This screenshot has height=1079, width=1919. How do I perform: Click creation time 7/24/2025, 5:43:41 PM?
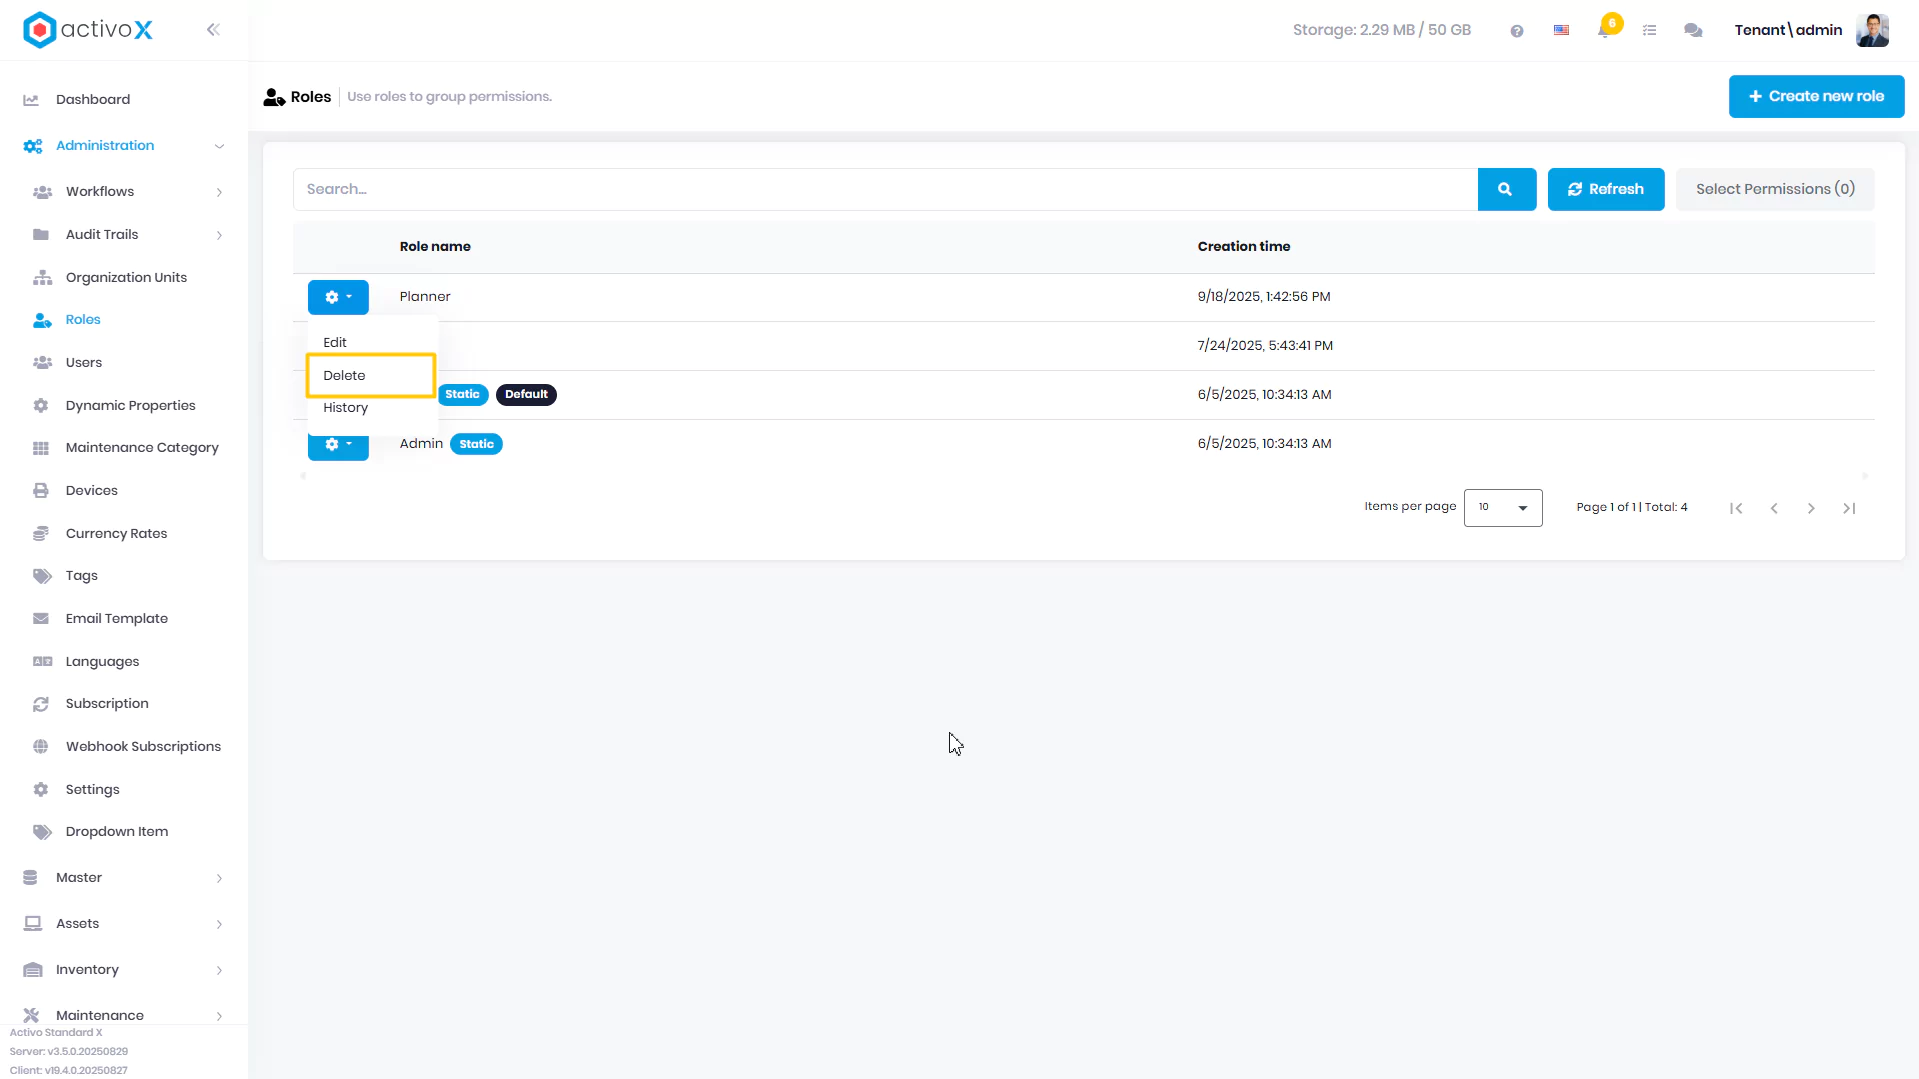pos(1265,346)
